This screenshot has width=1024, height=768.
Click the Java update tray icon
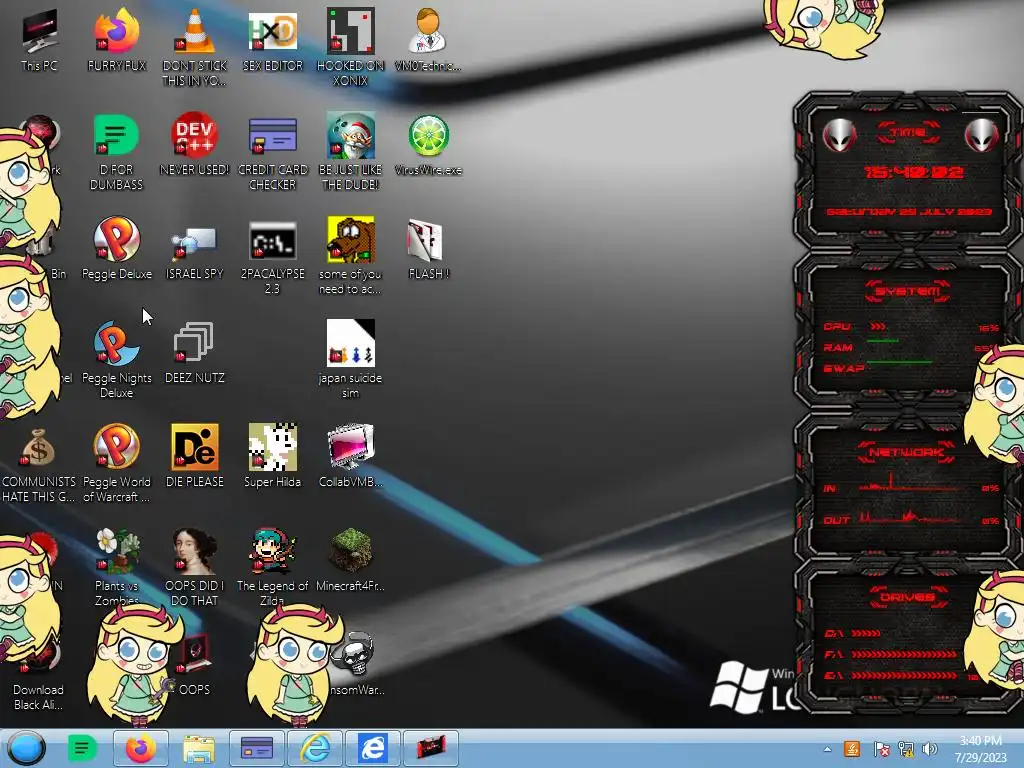pyautogui.click(x=852, y=749)
